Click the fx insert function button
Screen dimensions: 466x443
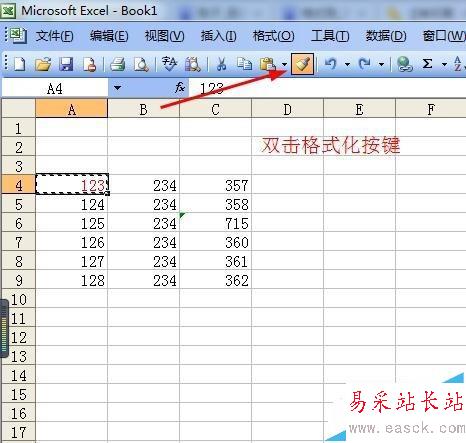pos(180,88)
